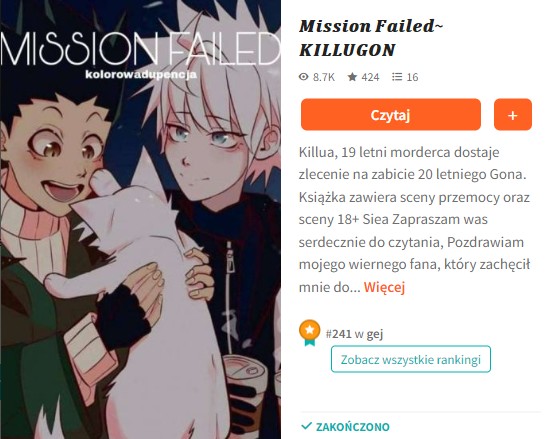Click the gej tag link in ranking
The width and height of the screenshot is (558, 439).
point(375,334)
